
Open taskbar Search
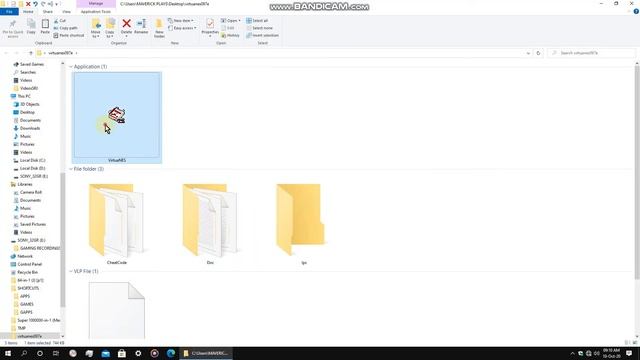[24, 353]
